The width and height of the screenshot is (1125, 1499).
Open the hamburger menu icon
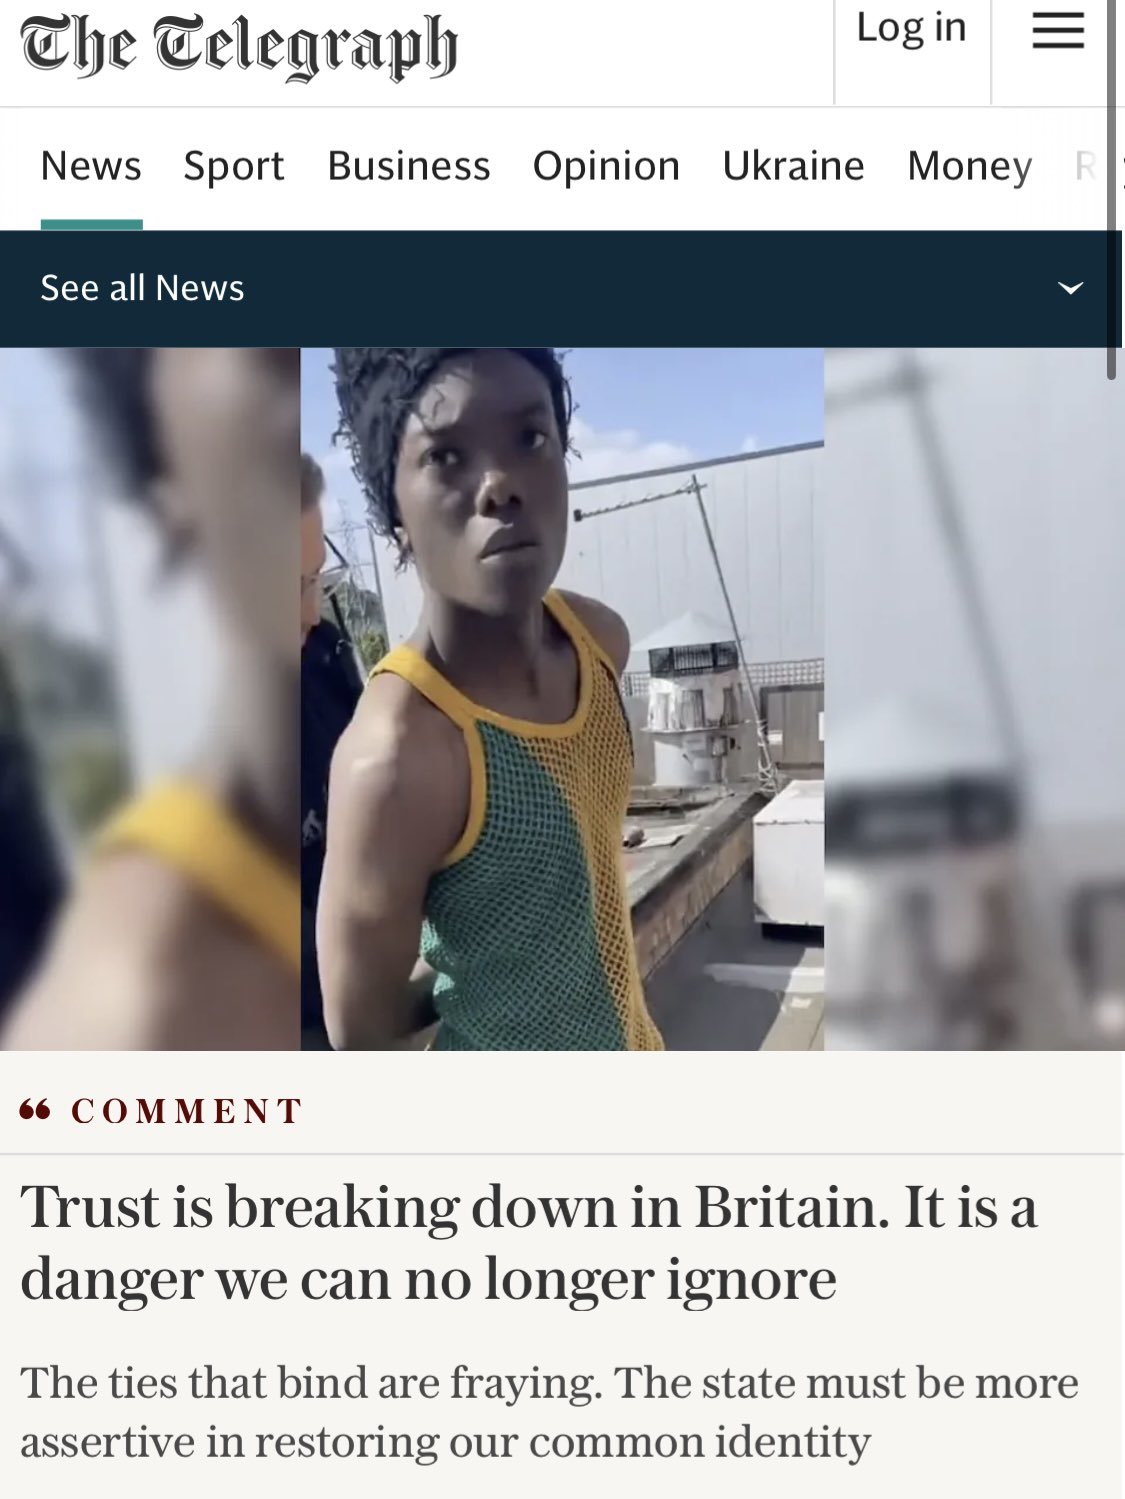click(x=1058, y=30)
